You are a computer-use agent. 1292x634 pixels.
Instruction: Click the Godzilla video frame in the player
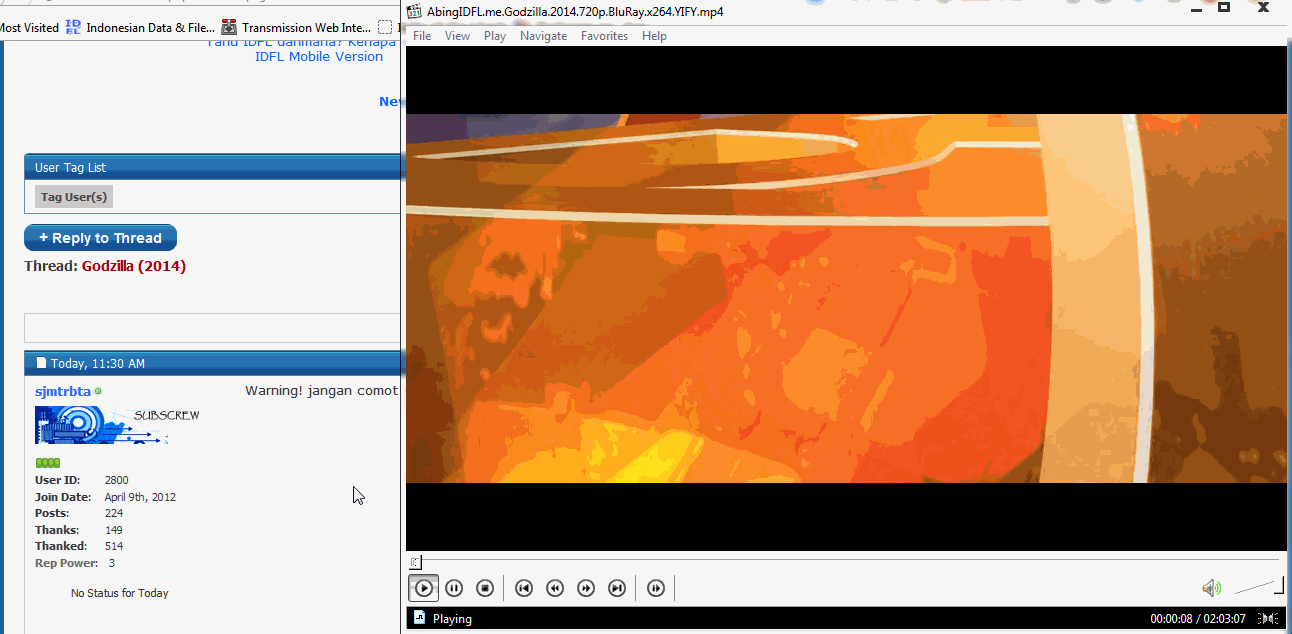846,298
